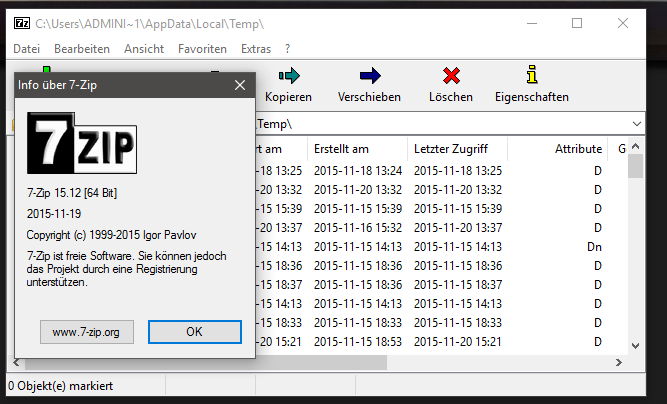Close the 7-Zip file manager window
The image size is (667, 404).
[x=623, y=23]
